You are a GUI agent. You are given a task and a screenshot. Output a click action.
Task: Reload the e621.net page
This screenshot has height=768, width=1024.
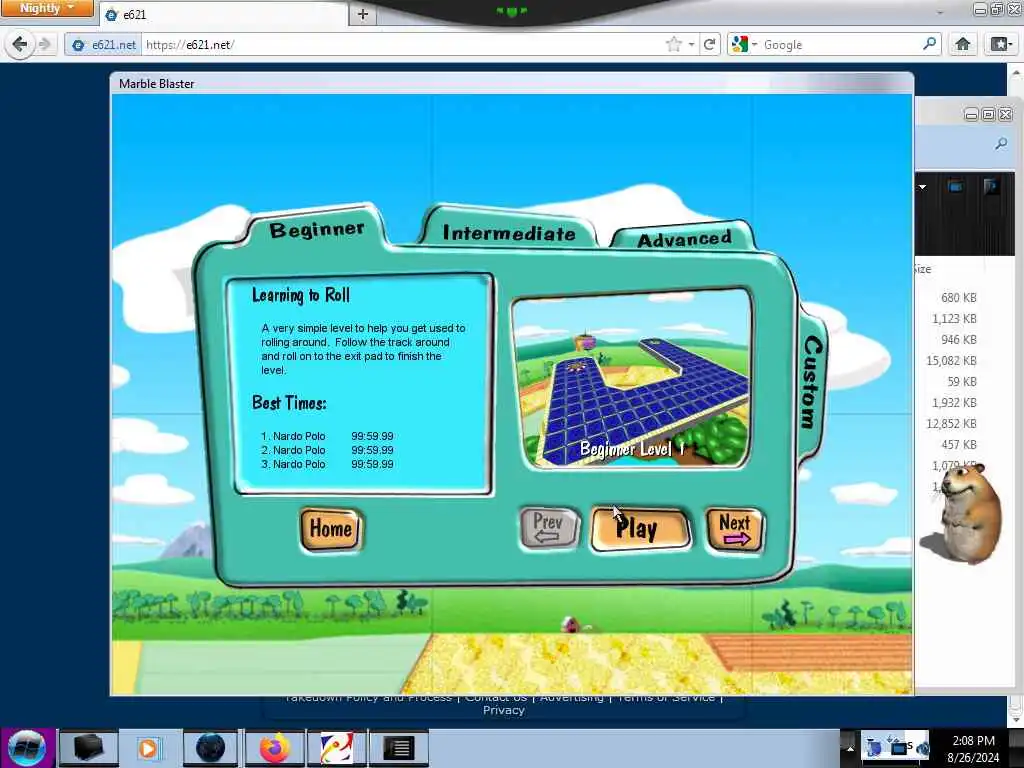[x=709, y=44]
